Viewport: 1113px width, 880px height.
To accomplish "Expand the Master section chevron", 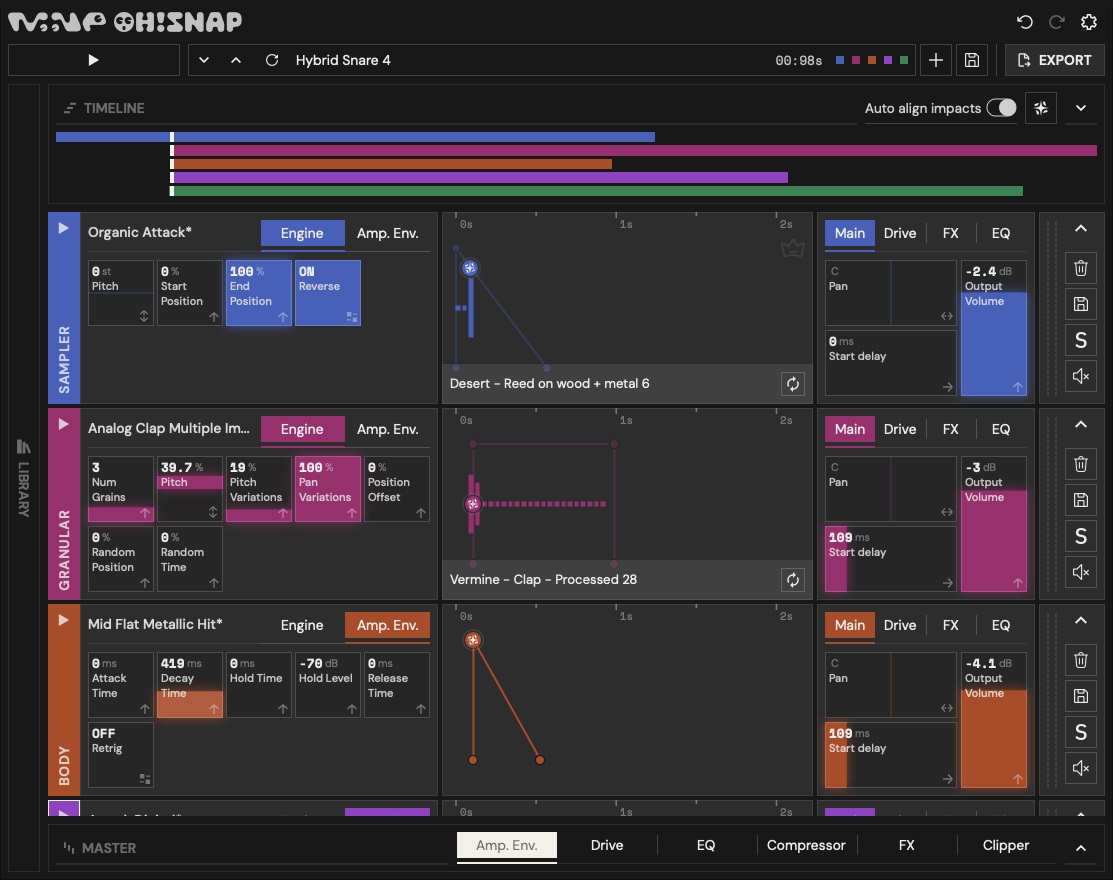I will pyautogui.click(x=1080, y=848).
